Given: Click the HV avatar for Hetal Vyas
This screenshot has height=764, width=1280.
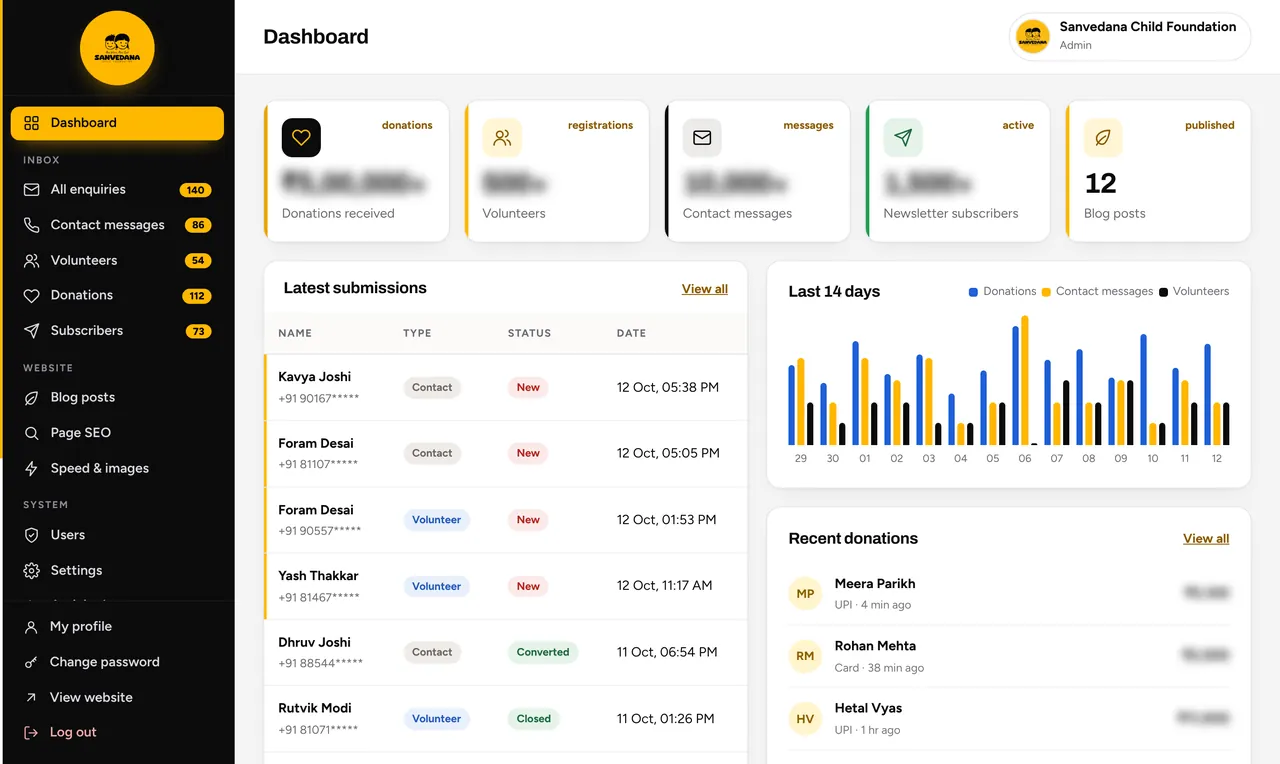Looking at the screenshot, I should coord(805,719).
